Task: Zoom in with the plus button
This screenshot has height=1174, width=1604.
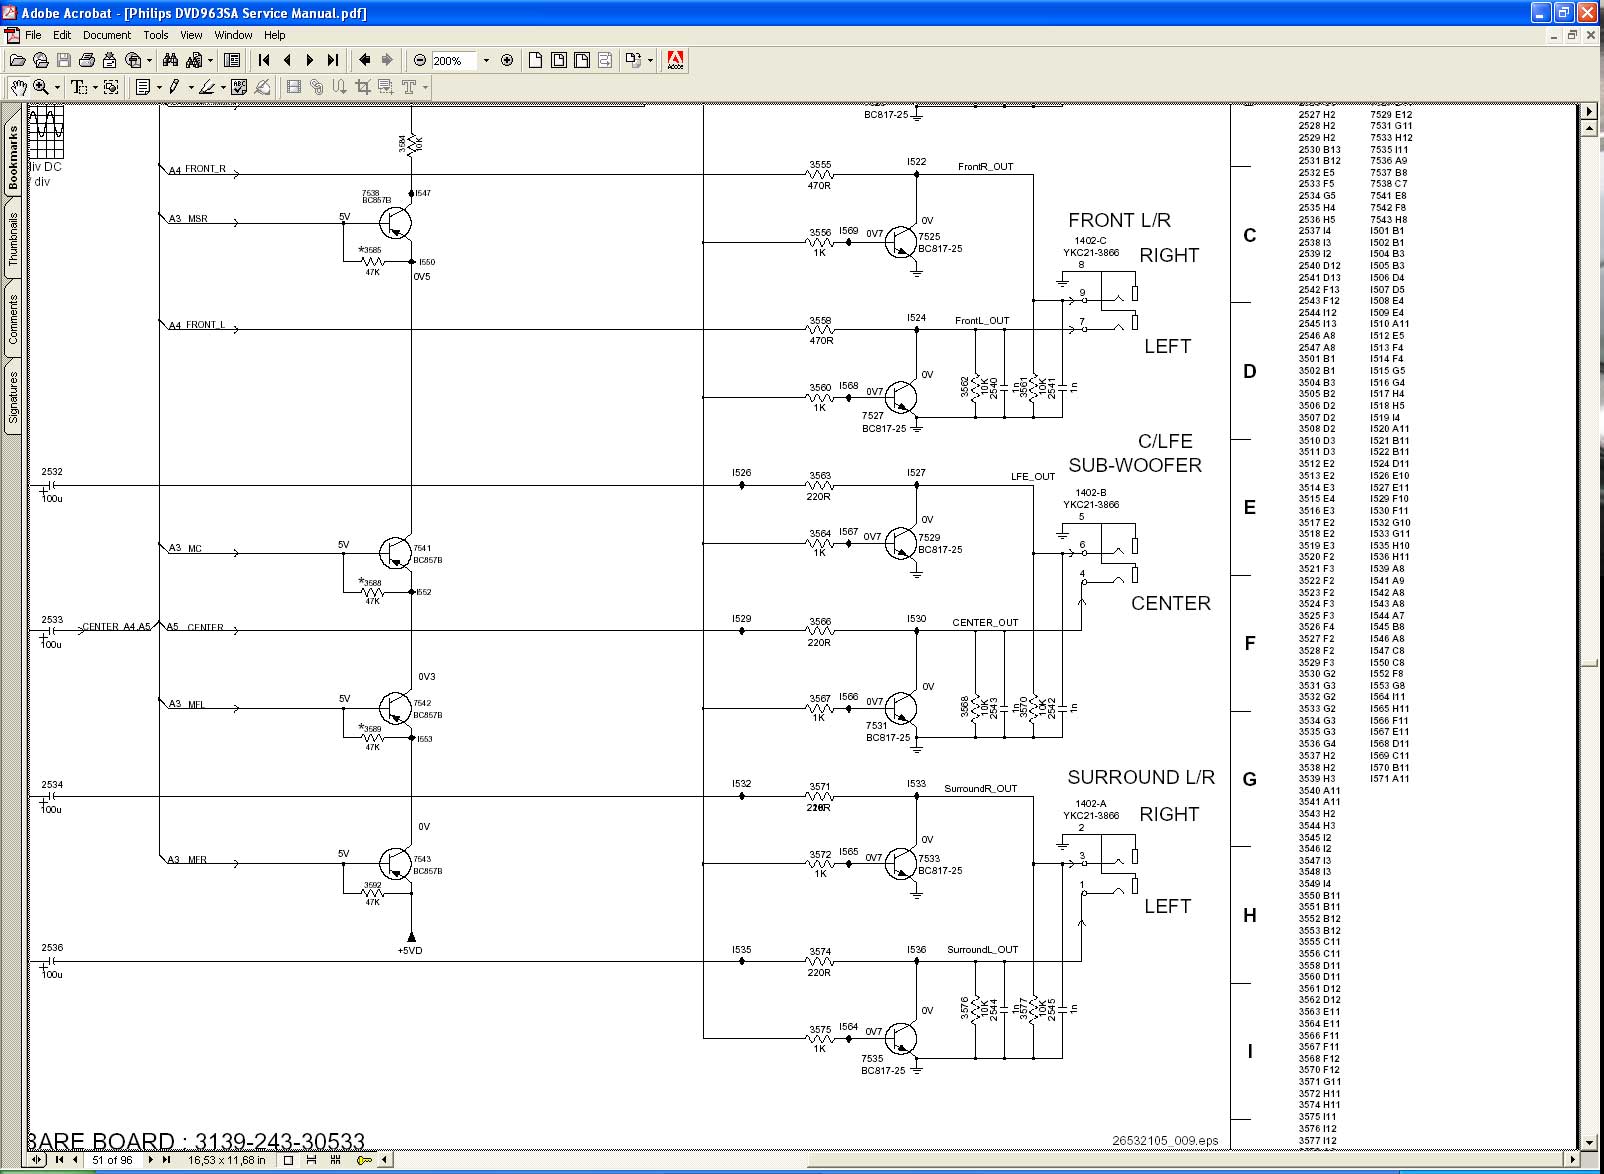Action: point(507,60)
